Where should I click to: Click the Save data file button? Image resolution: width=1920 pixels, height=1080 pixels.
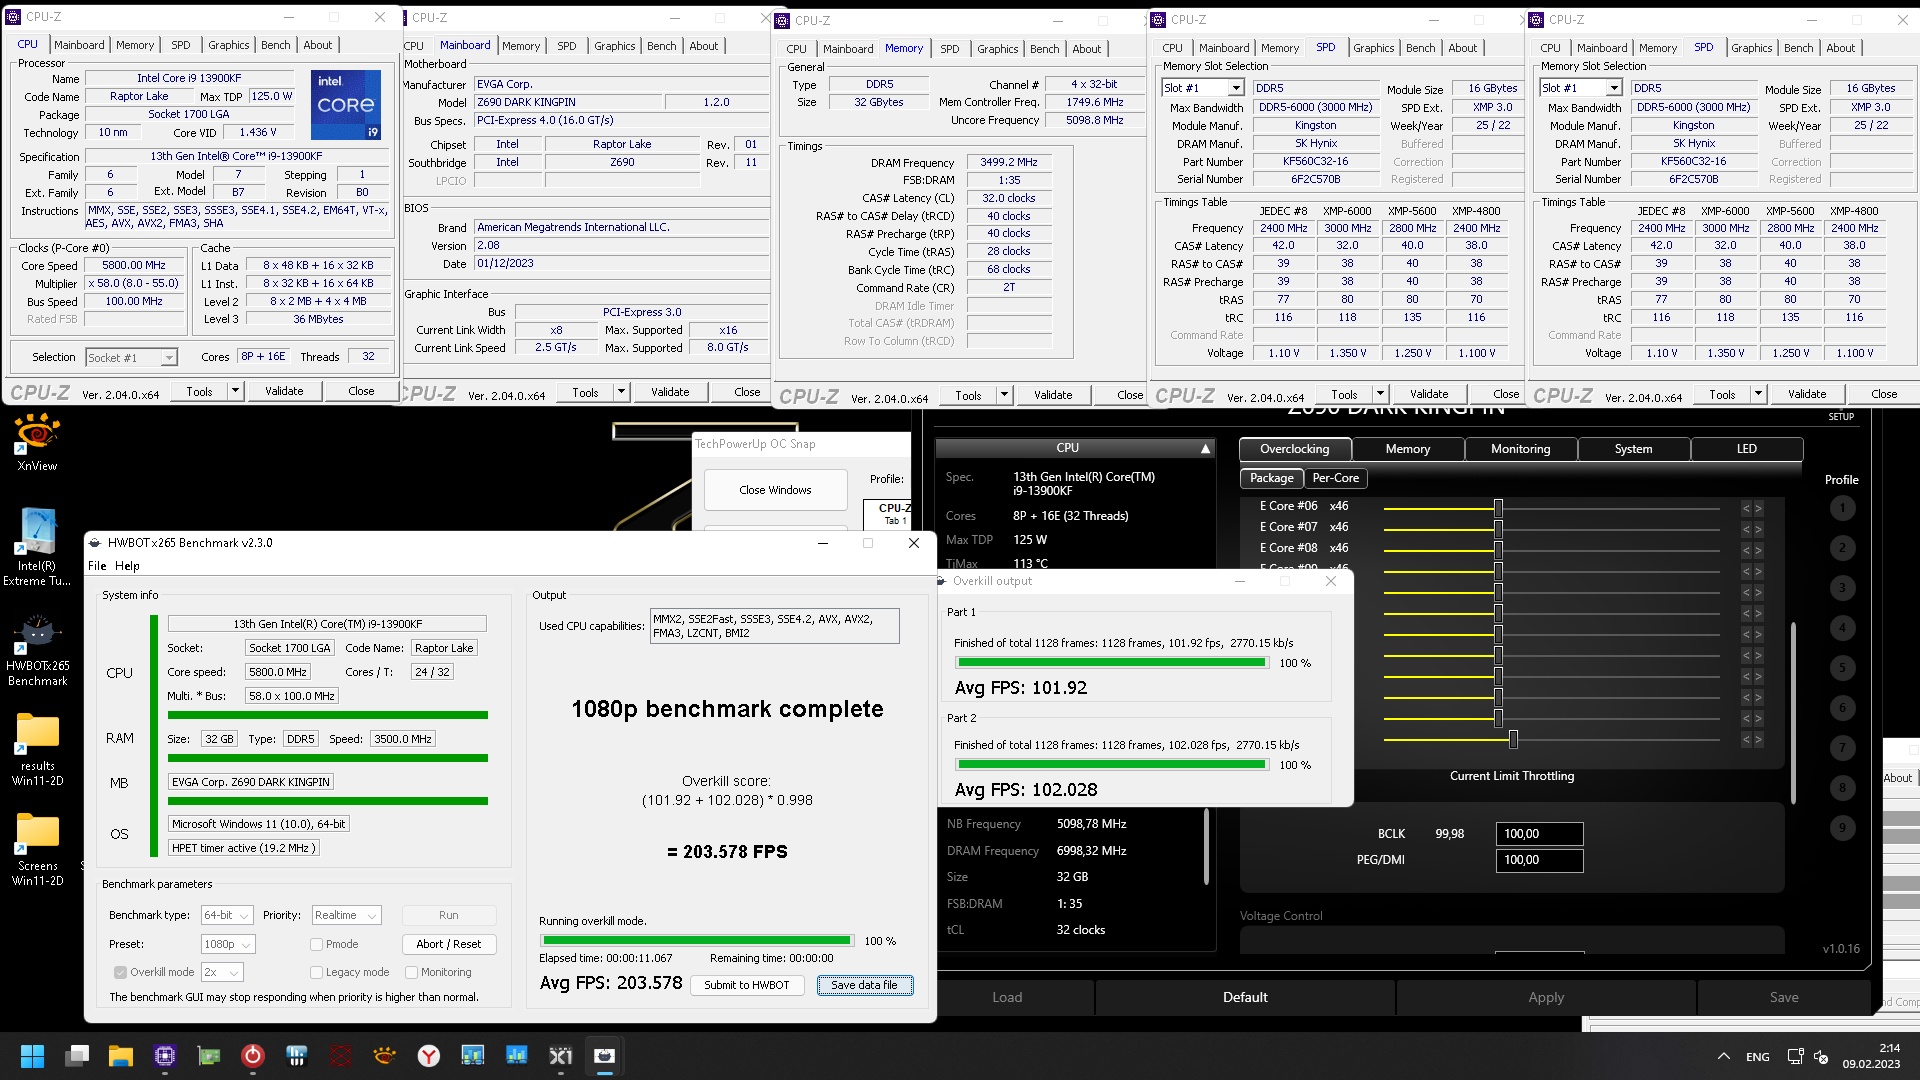[864, 985]
